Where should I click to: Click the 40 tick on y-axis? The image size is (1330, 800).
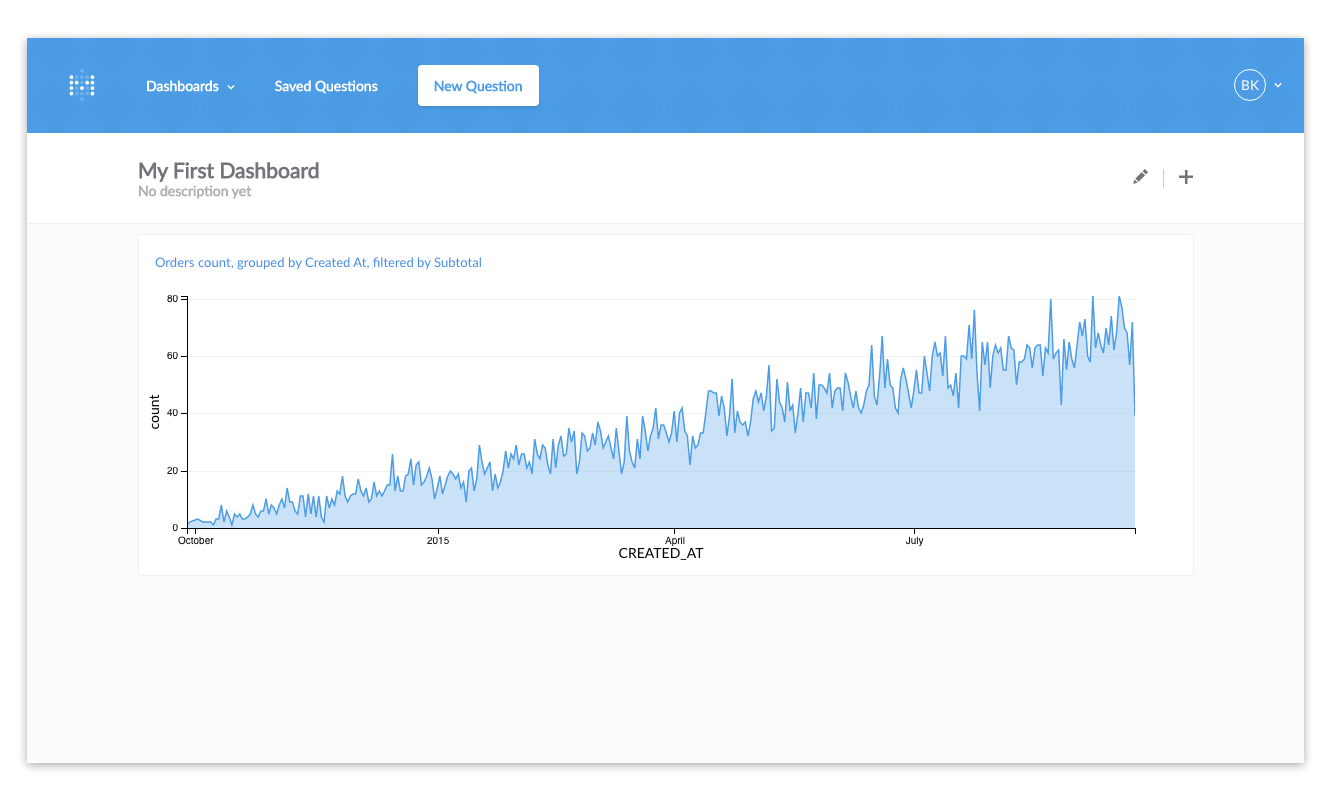172,413
